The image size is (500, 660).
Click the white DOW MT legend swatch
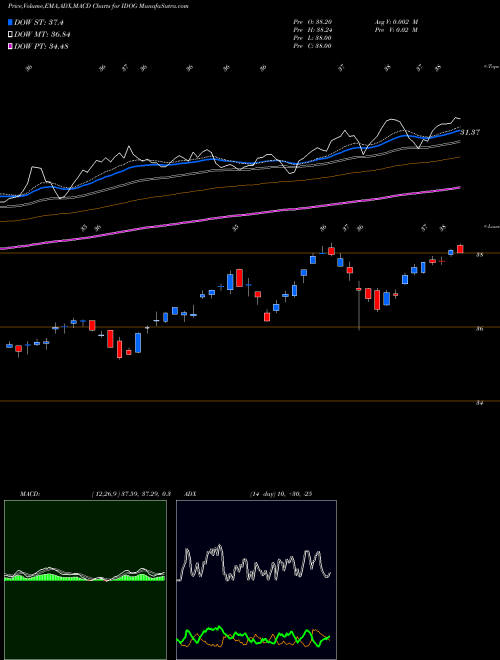point(10,35)
